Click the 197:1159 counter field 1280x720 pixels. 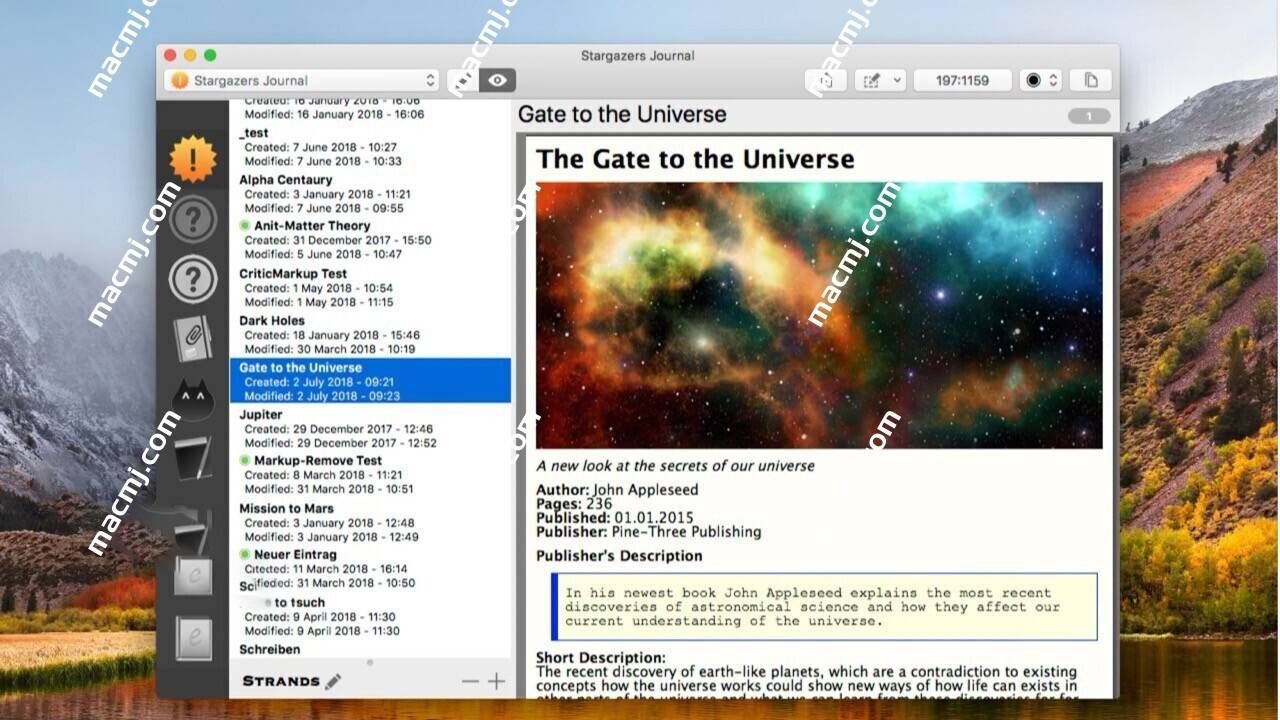click(x=962, y=80)
